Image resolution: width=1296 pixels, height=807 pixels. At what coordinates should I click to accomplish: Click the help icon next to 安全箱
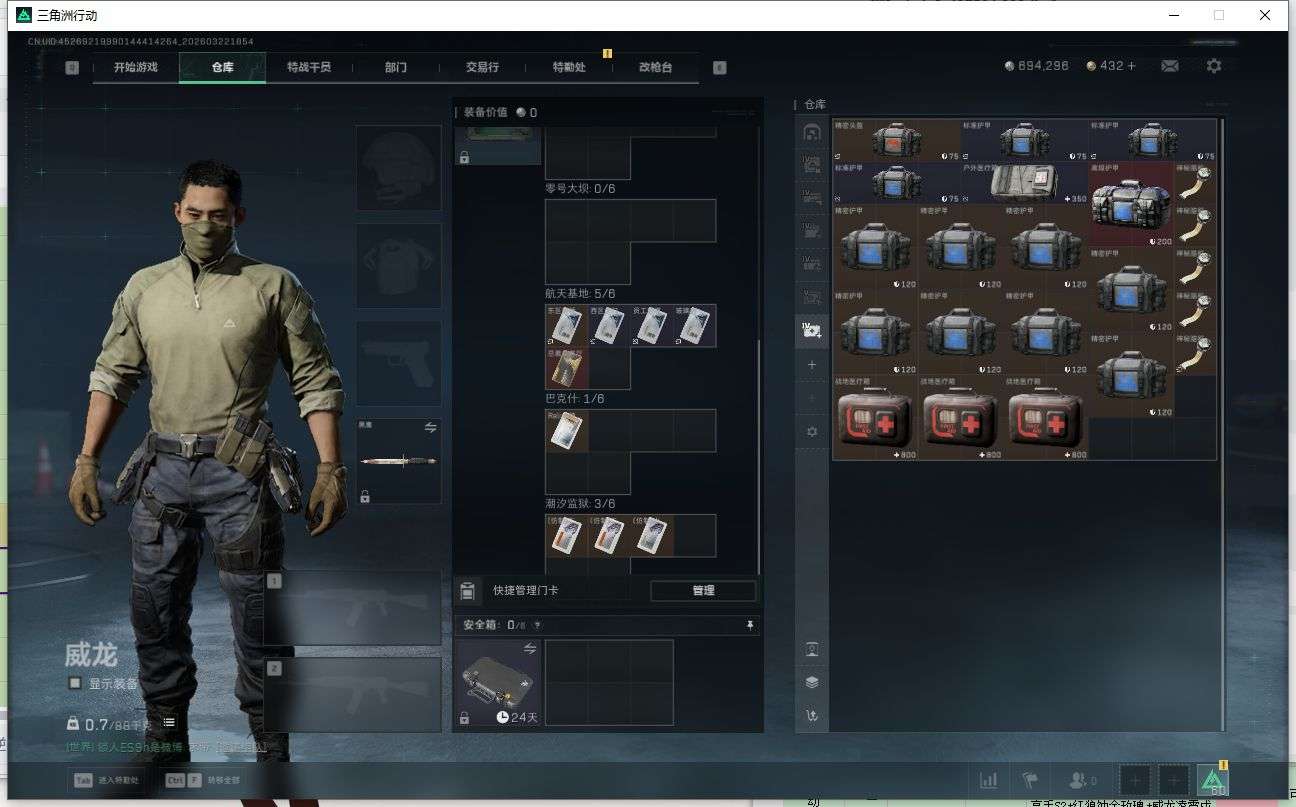[x=537, y=626]
